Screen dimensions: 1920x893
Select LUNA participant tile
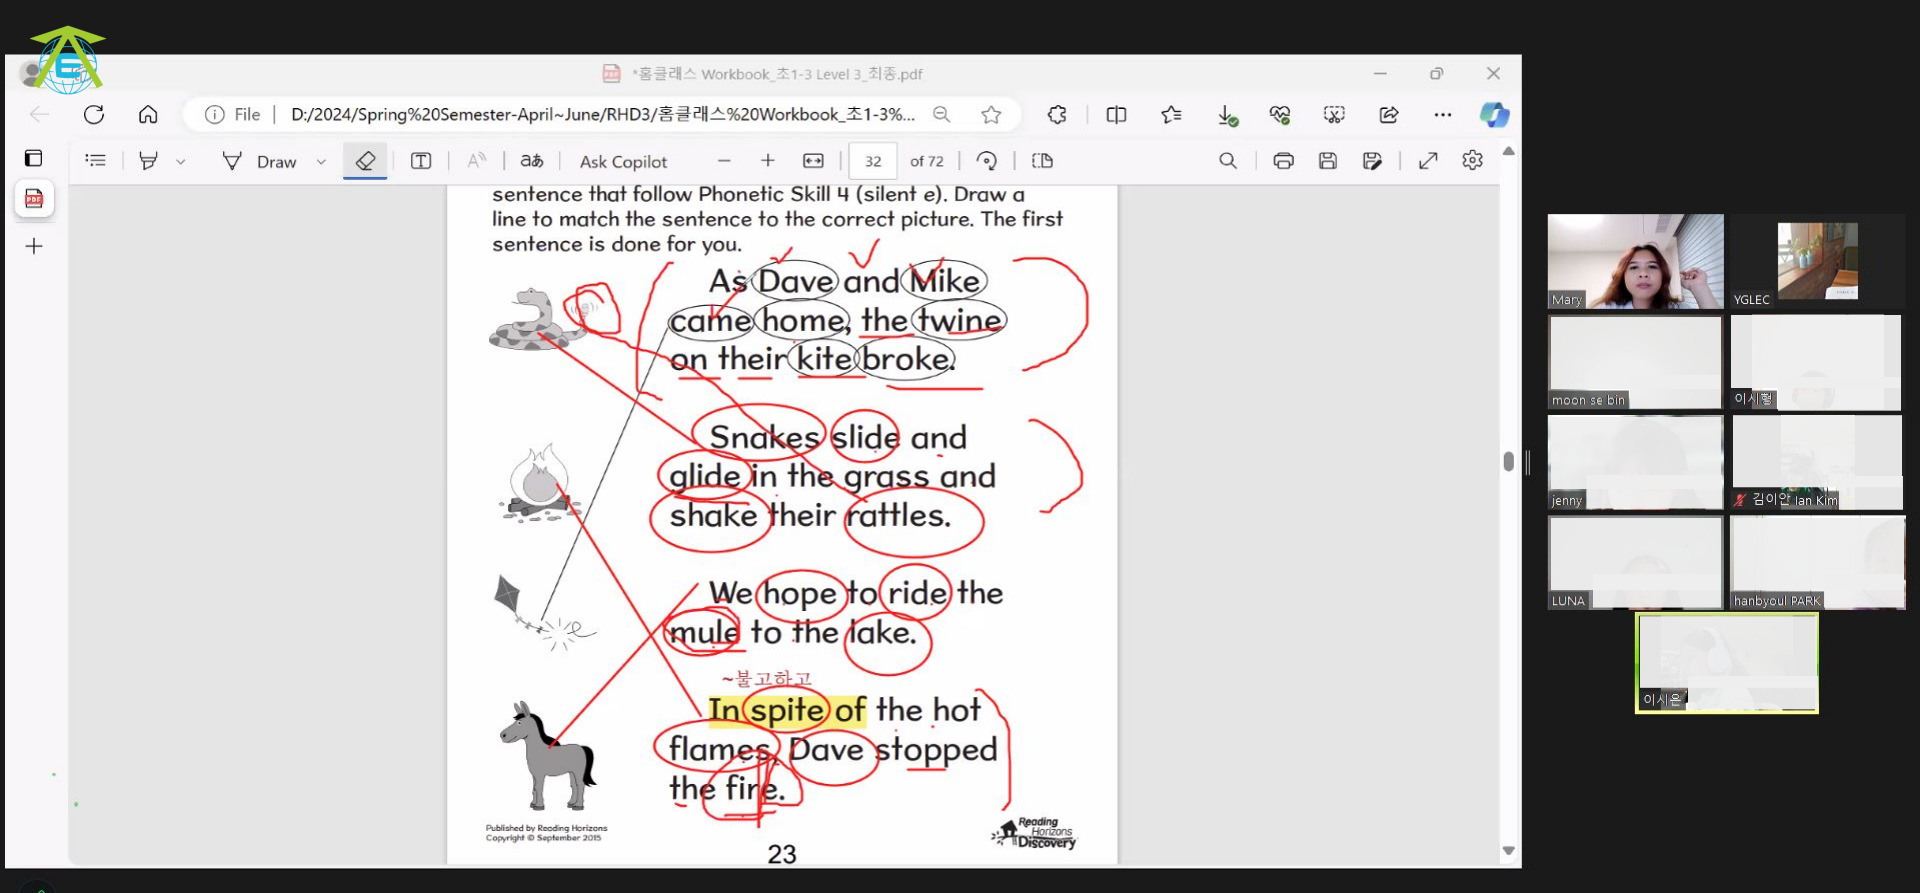tap(1636, 562)
